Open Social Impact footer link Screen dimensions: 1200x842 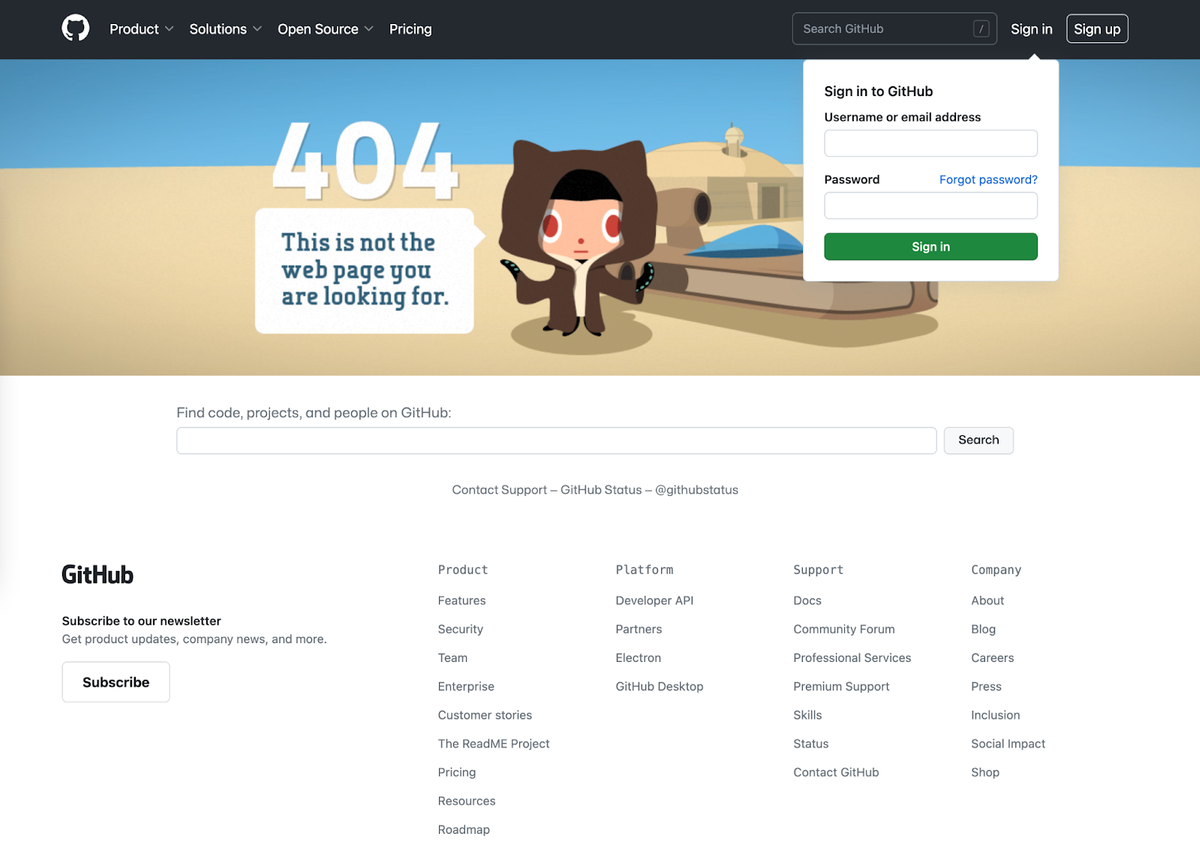(1008, 744)
